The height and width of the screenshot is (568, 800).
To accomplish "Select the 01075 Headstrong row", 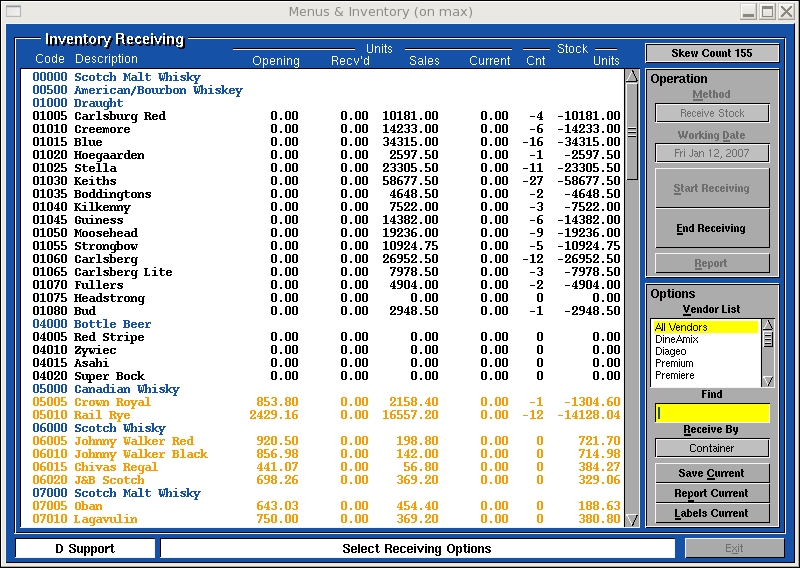I will 322,299.
